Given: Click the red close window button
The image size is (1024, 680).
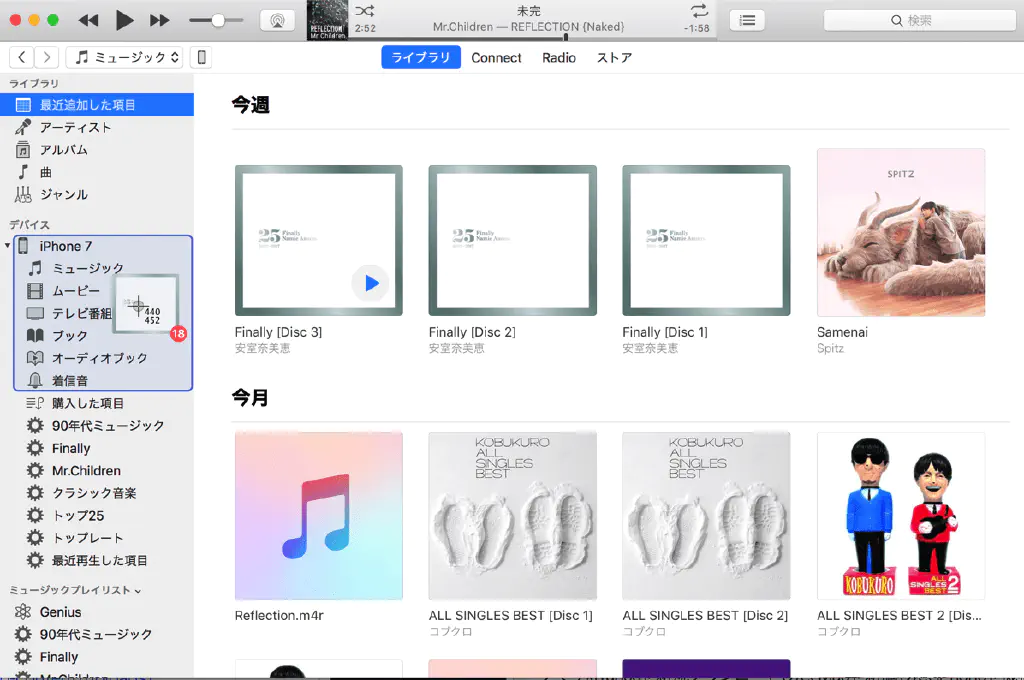Looking at the screenshot, I should [x=15, y=20].
